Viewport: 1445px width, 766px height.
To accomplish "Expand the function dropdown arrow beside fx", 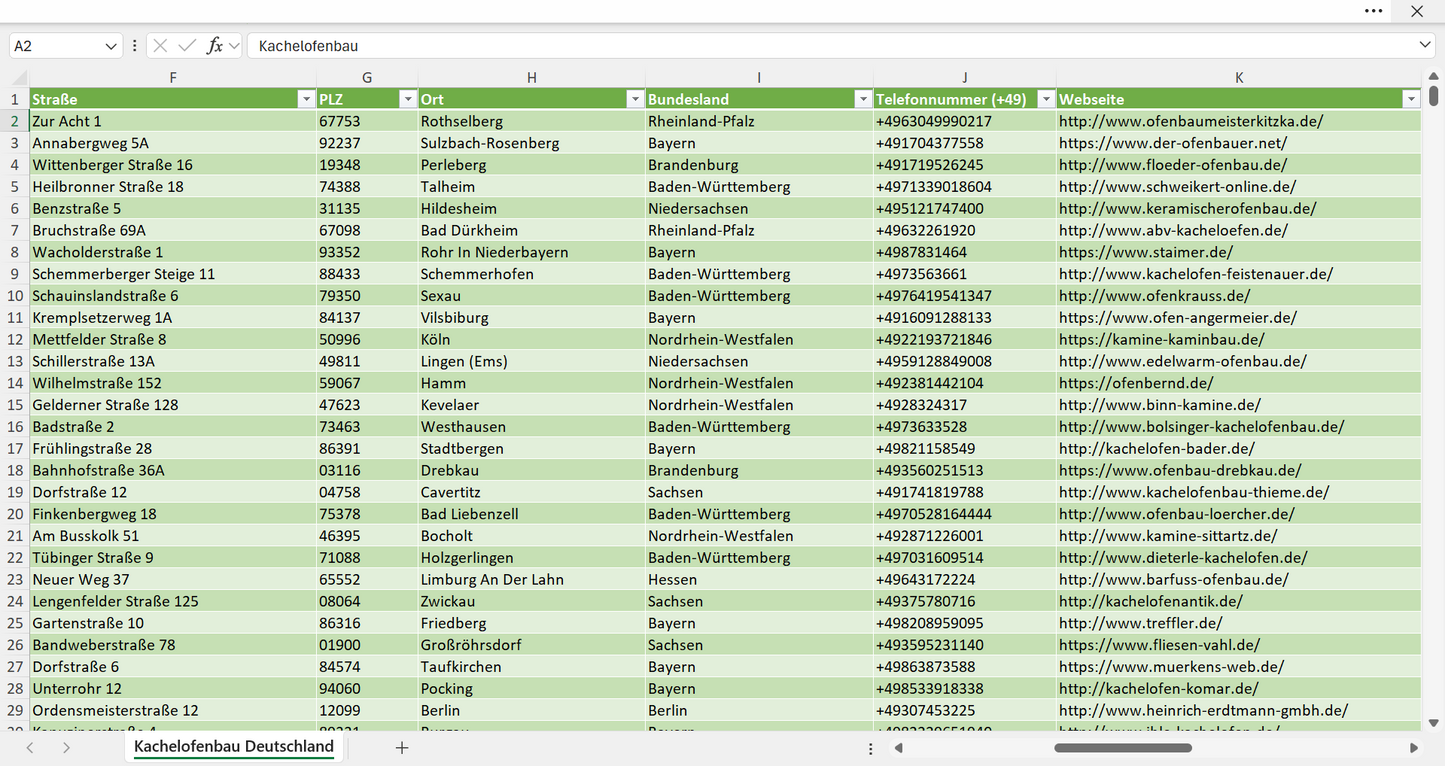I will (234, 46).
